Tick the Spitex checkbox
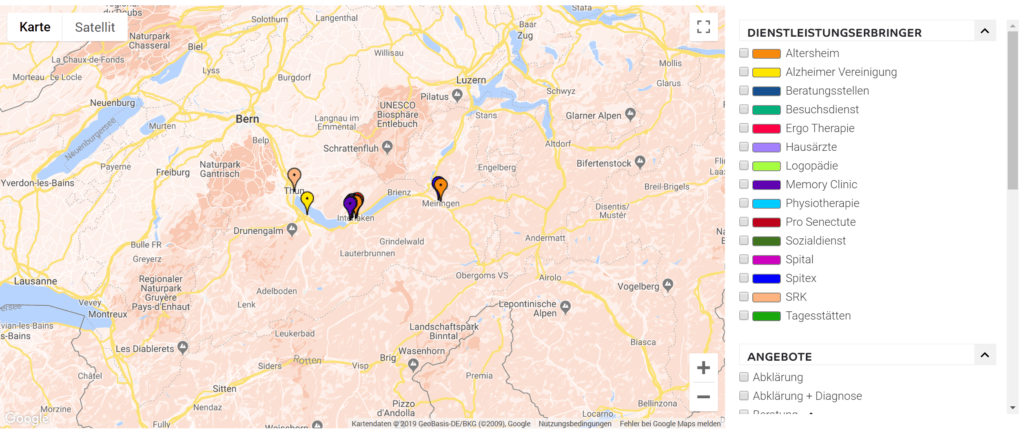This screenshot has height=432, width=1024. pyautogui.click(x=744, y=278)
